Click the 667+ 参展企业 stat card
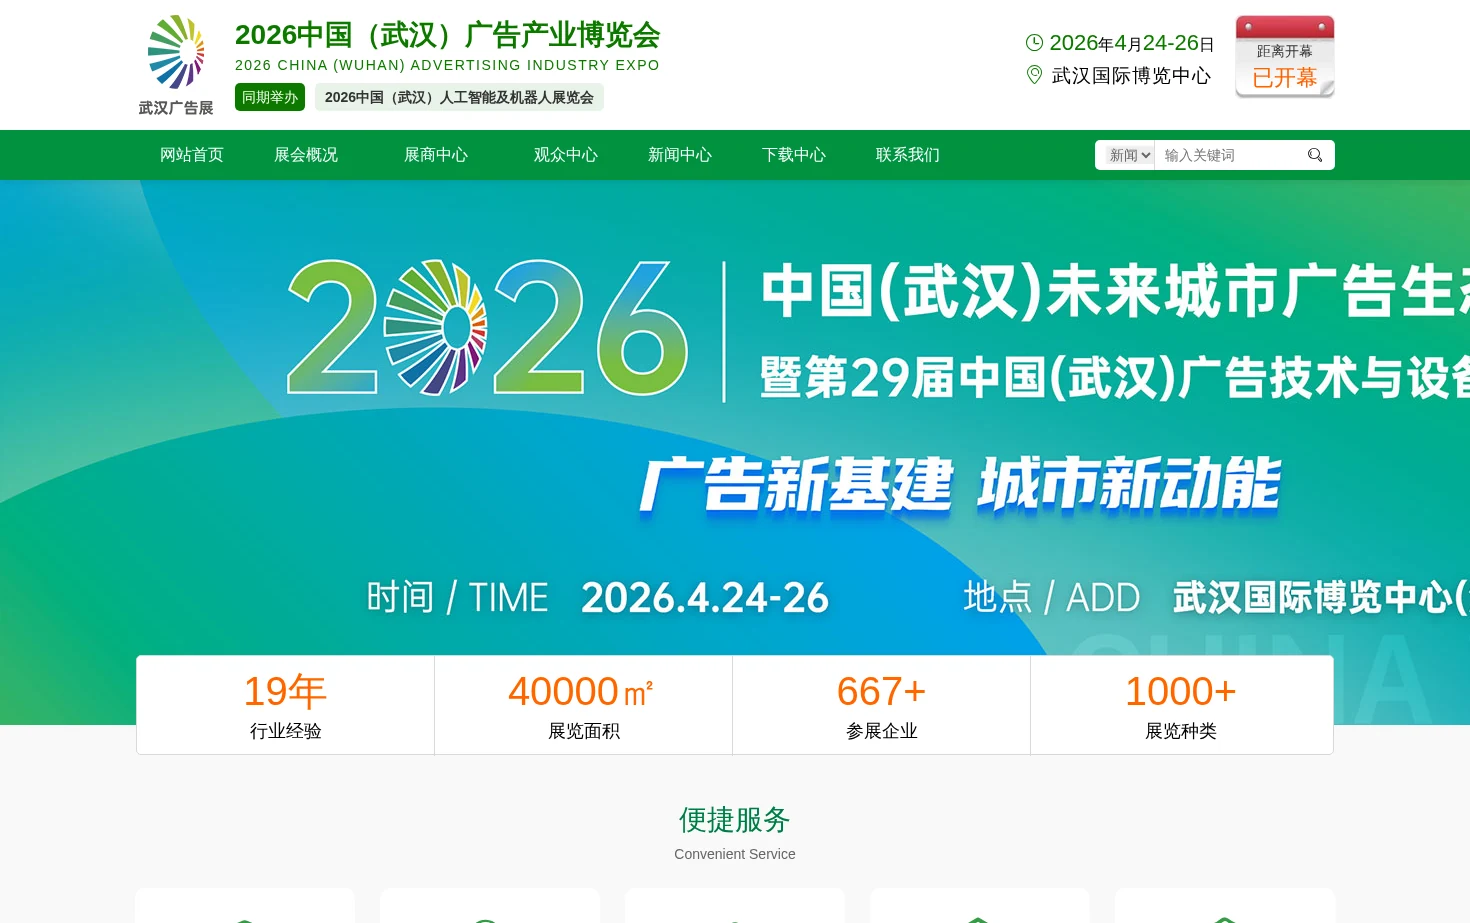Screen dimensions: 1470x923 click(x=882, y=705)
